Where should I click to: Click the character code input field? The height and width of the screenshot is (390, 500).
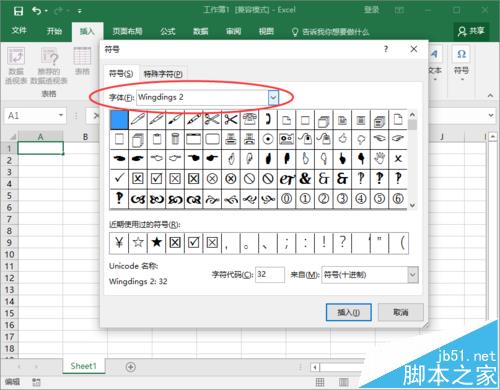pos(270,275)
